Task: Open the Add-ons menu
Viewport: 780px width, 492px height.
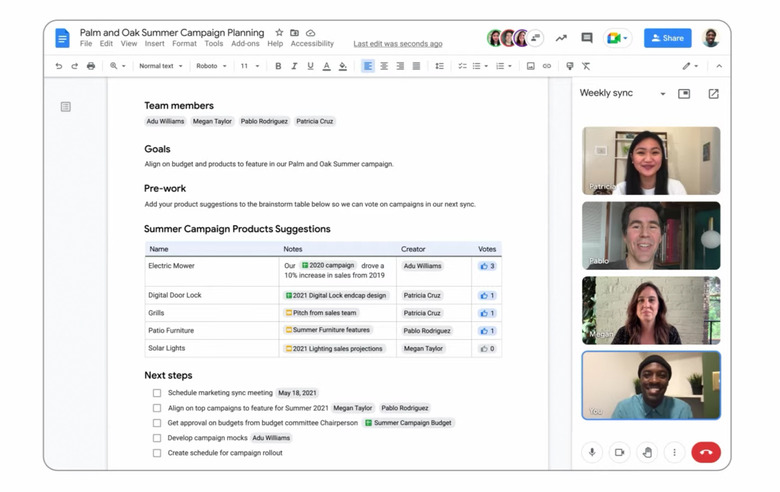Action: 245,44
